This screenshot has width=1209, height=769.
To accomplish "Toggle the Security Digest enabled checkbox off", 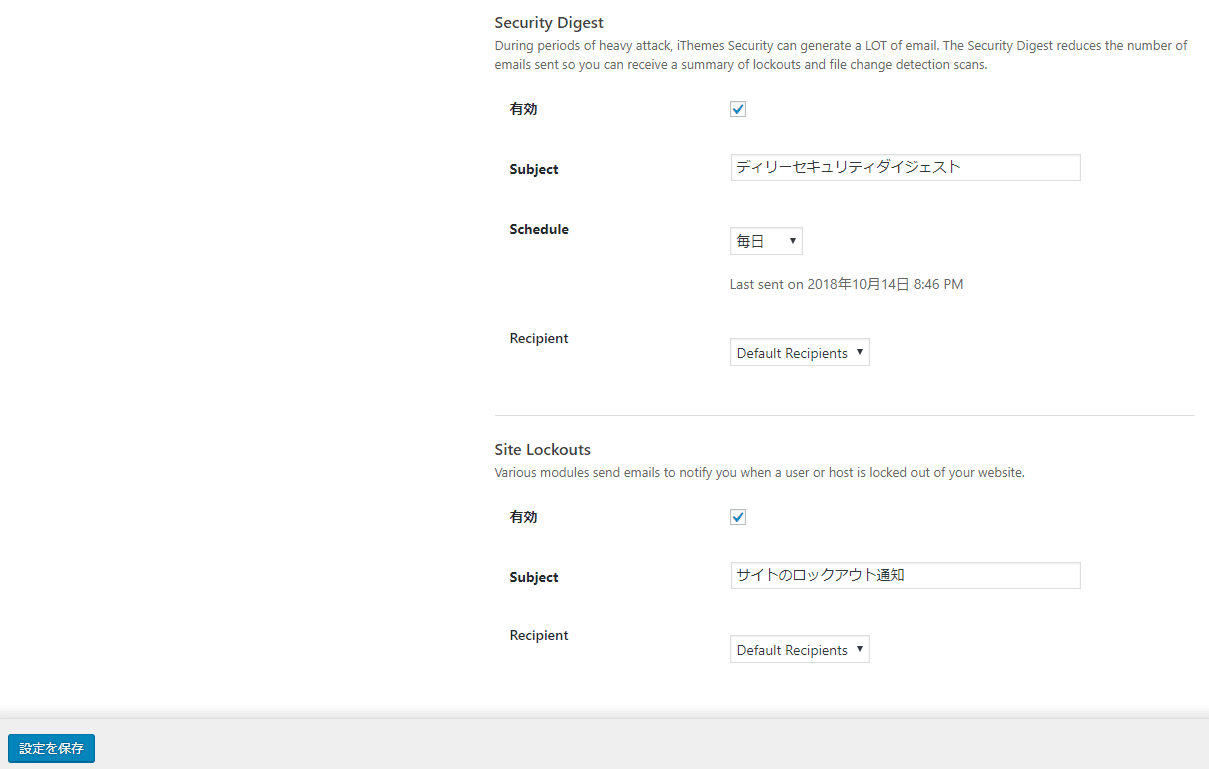I will pyautogui.click(x=737, y=109).
